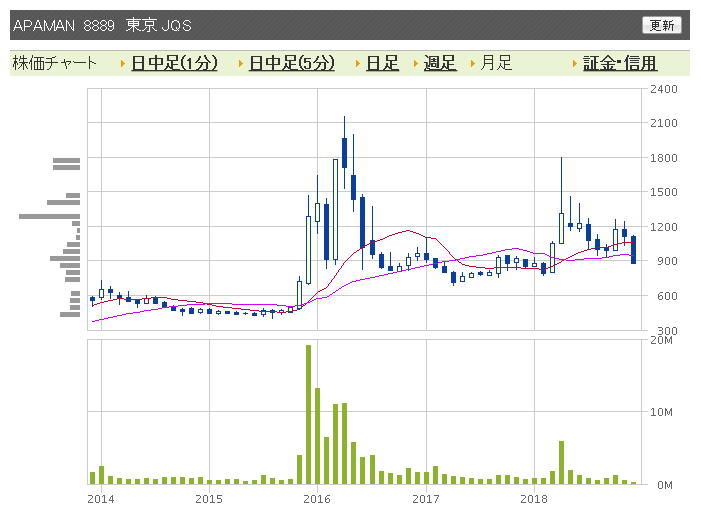Click orange arrow icon before 週足
Viewport: 701px width, 524px height.
pos(415,63)
